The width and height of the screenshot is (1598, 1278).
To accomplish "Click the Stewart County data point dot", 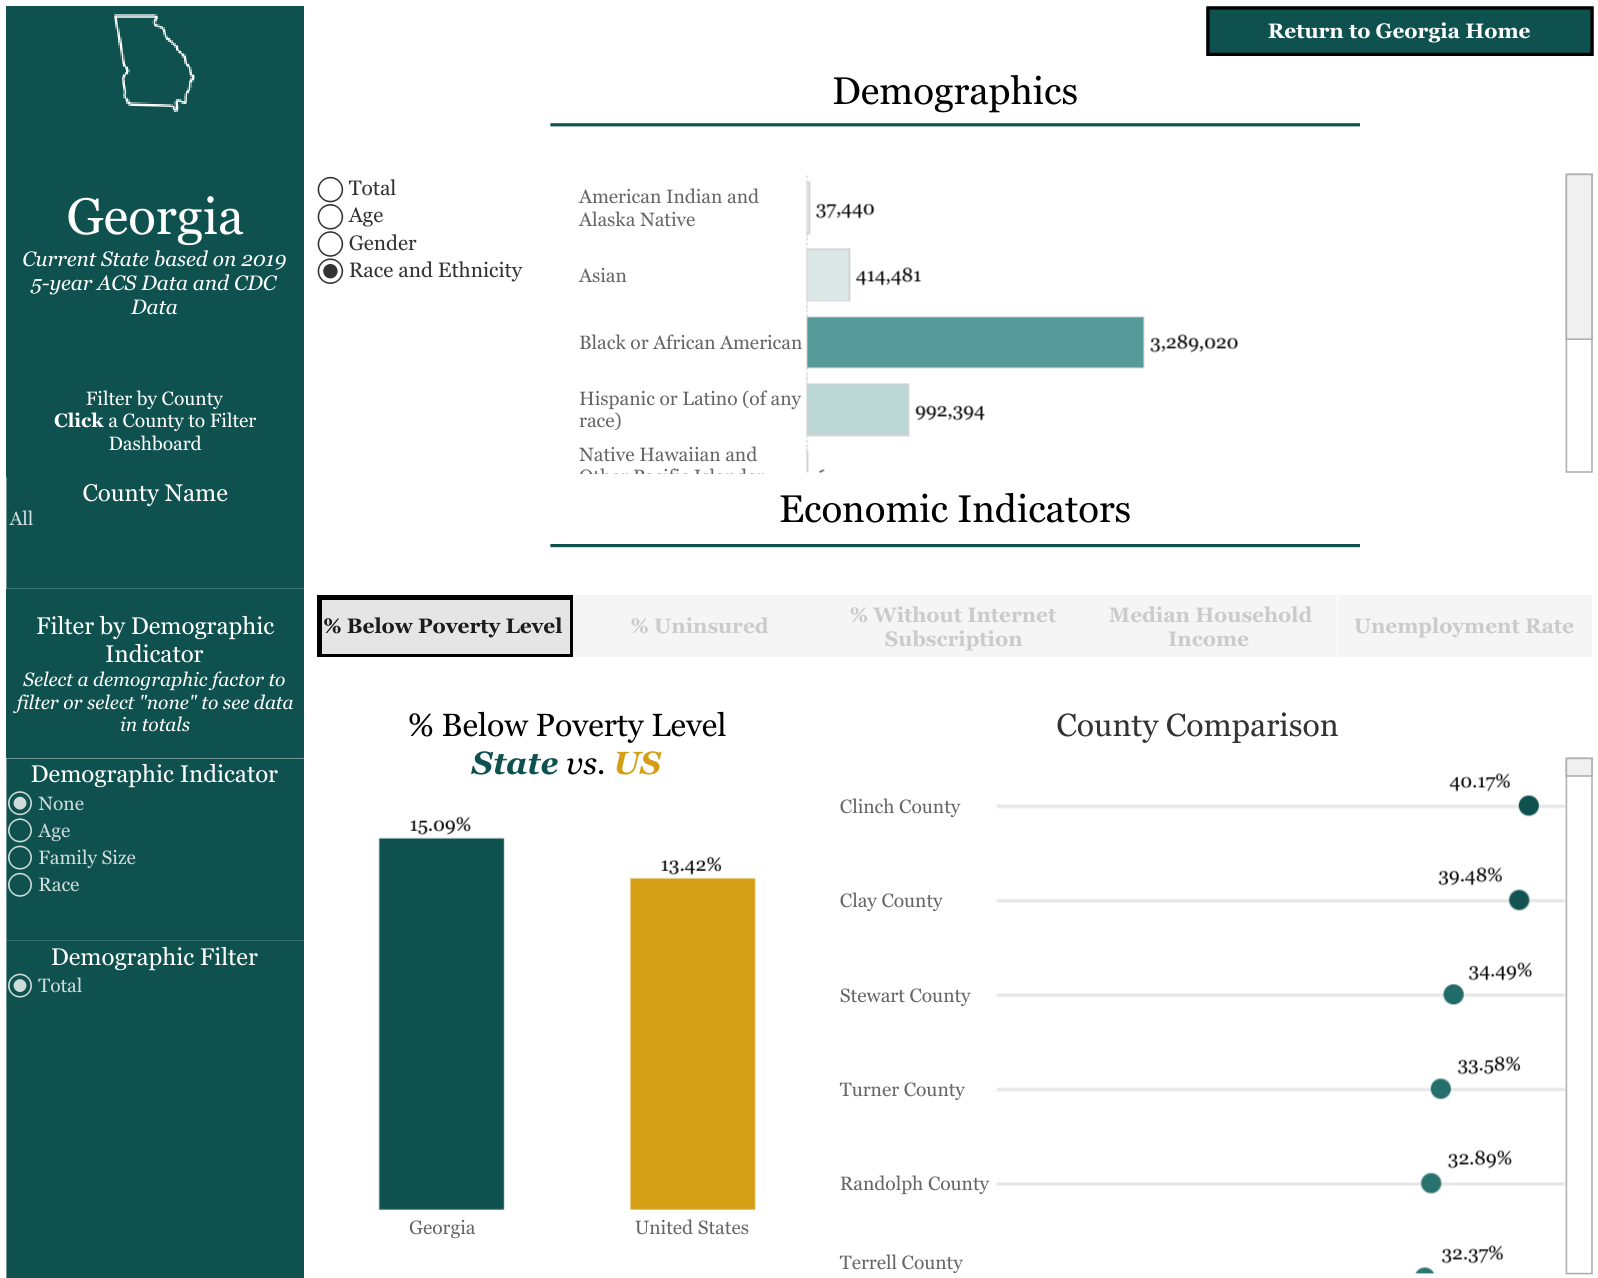I will pyautogui.click(x=1453, y=995).
